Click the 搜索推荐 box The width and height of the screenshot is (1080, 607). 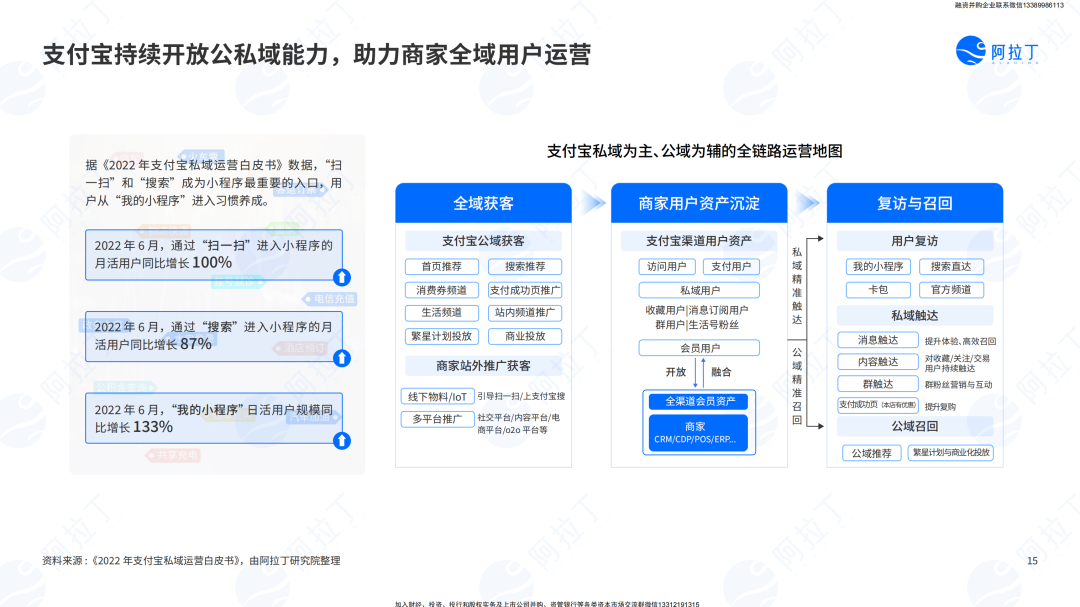coord(525,267)
